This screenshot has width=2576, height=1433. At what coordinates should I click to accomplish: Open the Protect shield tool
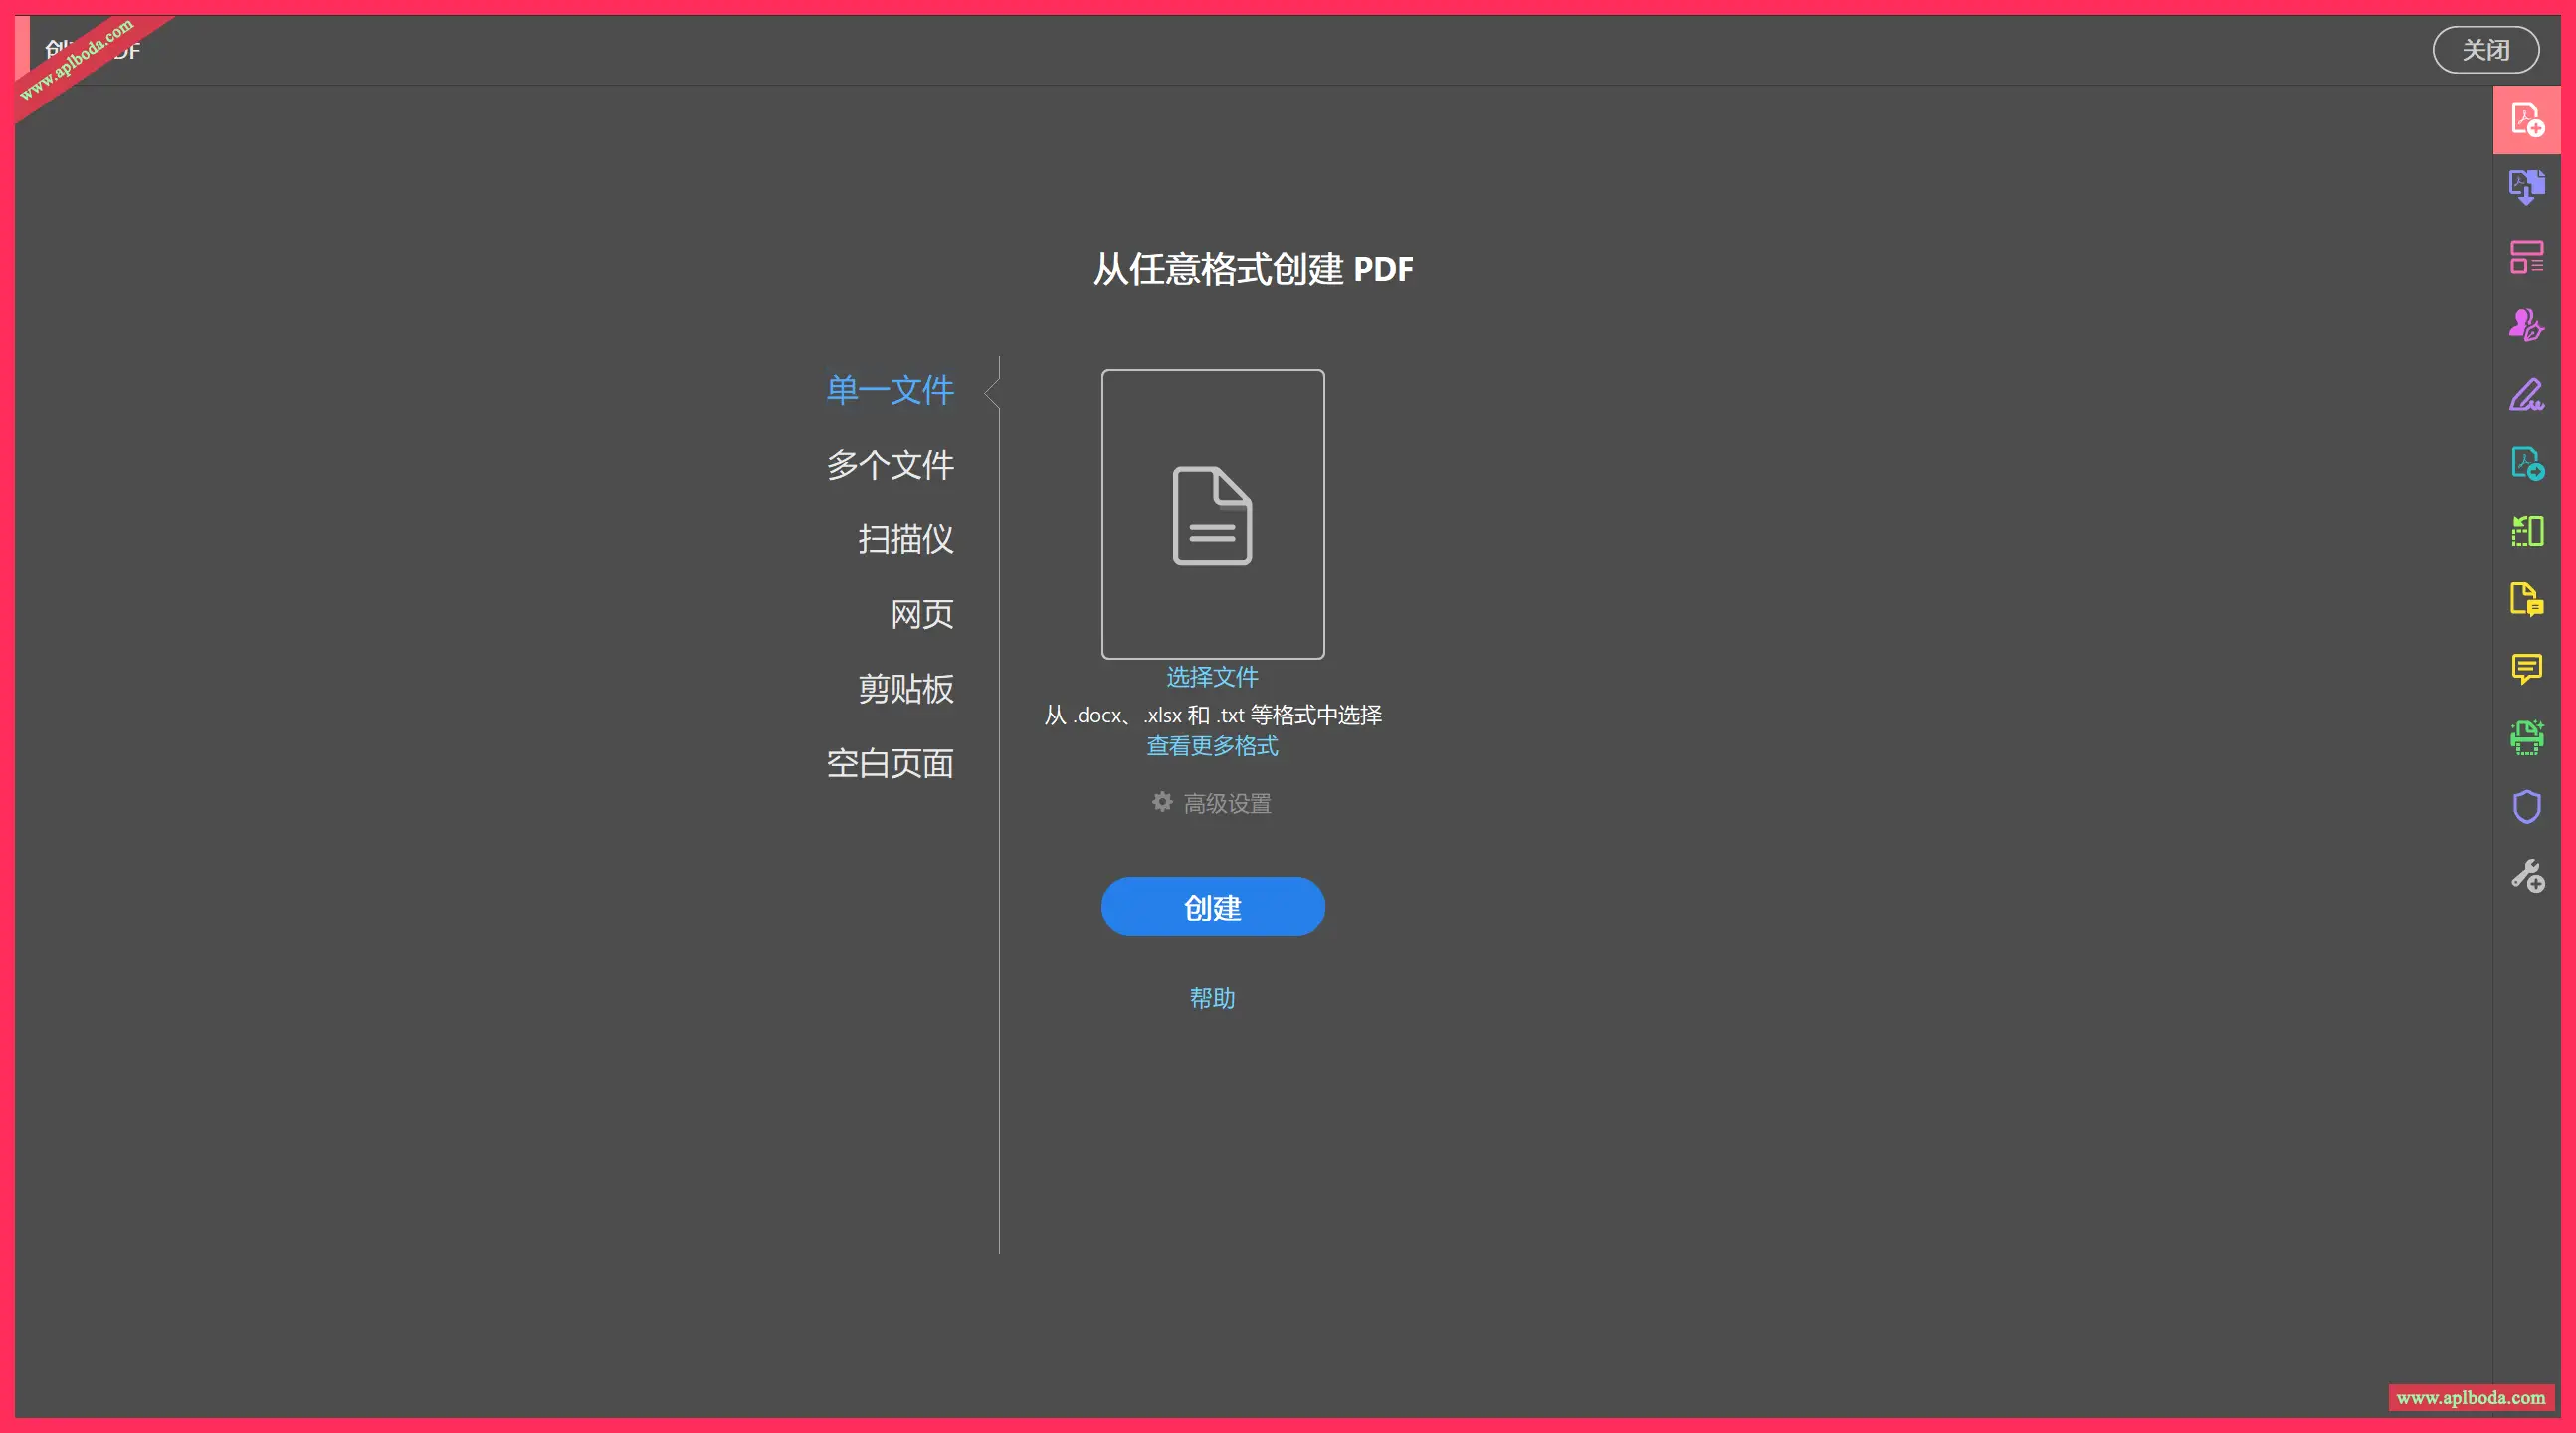pos(2526,806)
